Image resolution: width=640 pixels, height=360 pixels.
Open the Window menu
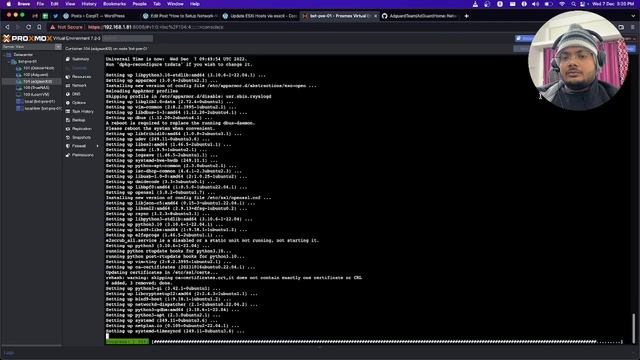pos(175,4)
